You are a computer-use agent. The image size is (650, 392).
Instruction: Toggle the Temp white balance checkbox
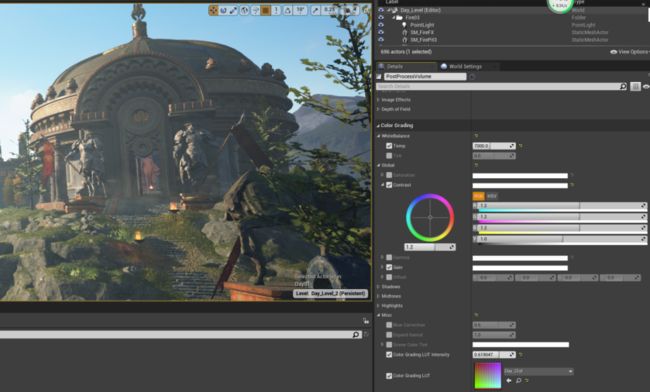click(389, 146)
